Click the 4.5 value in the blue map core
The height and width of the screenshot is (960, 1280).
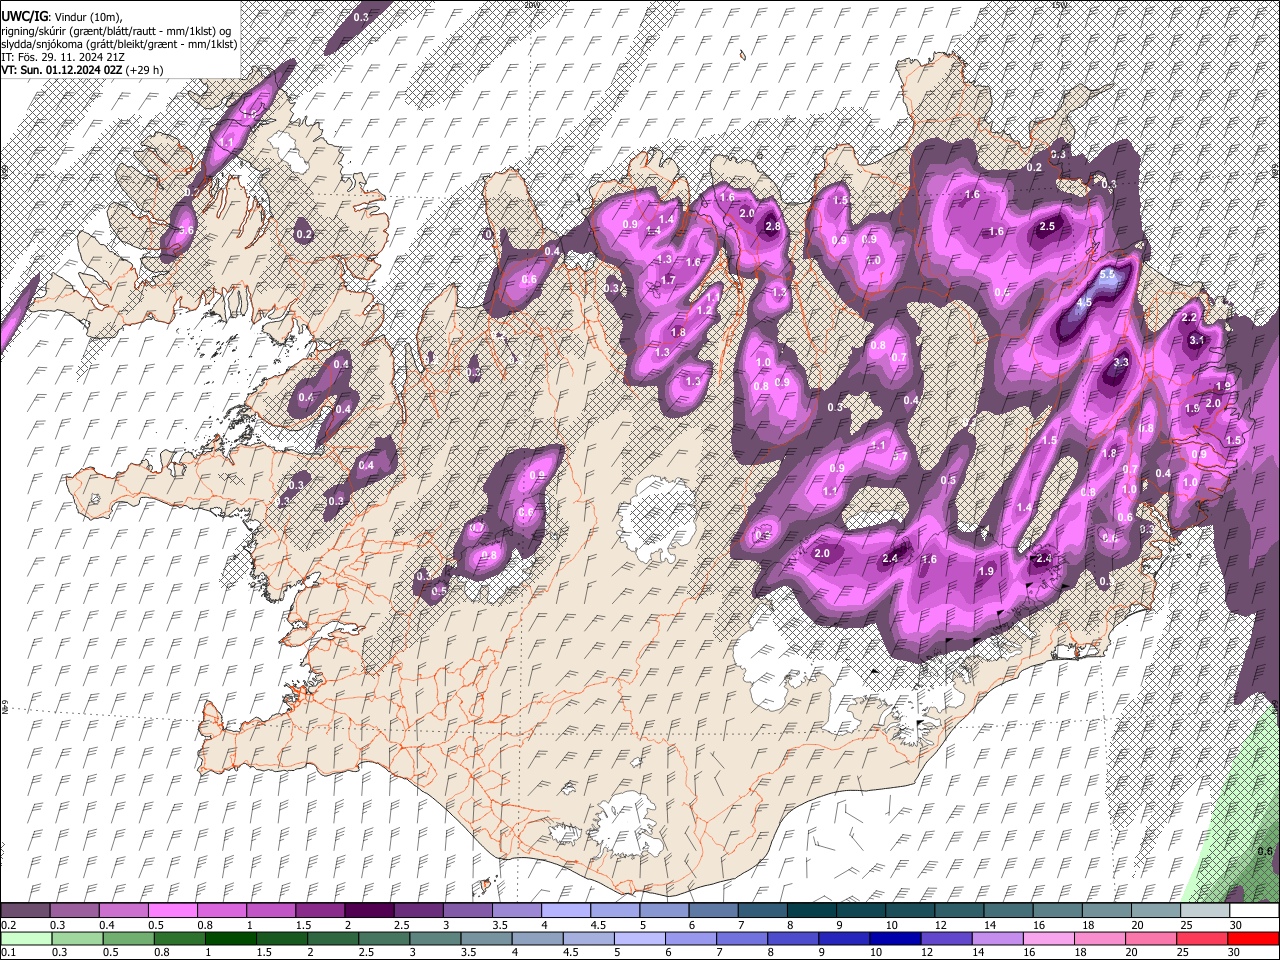click(x=1084, y=302)
